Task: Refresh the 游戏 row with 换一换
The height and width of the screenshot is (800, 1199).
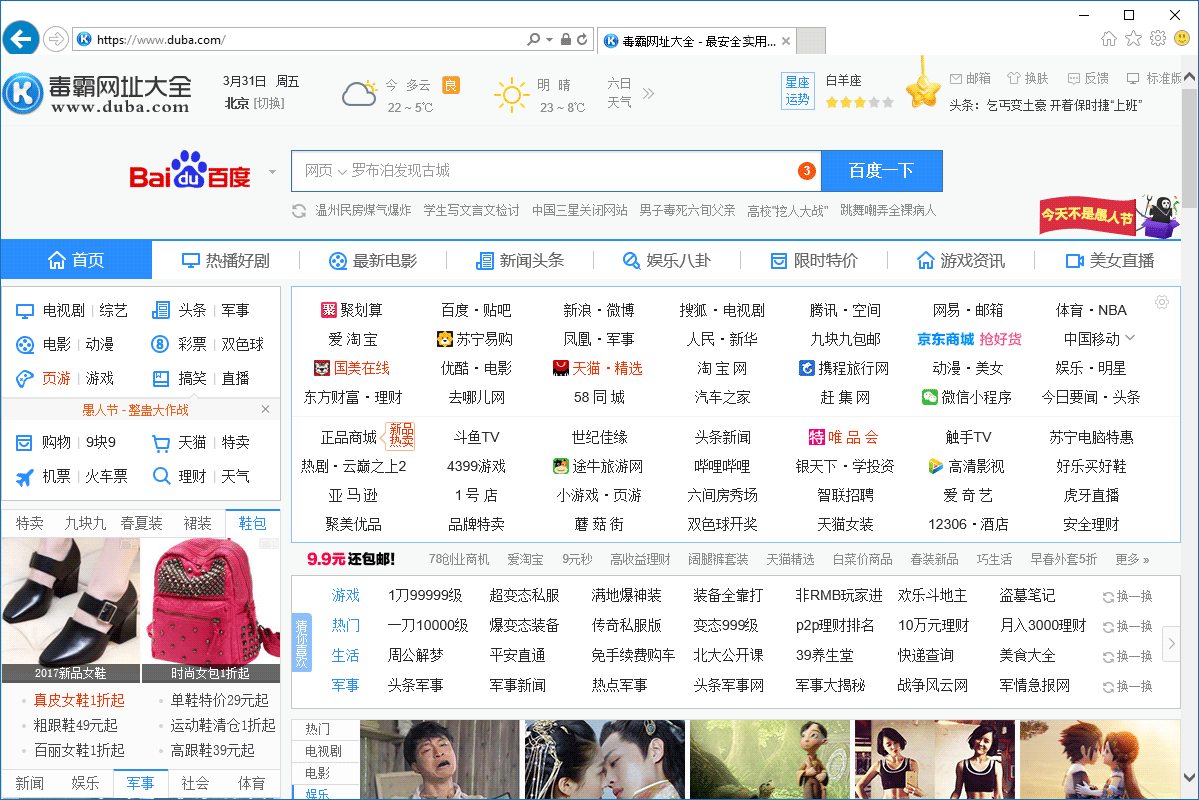Action: [1127, 597]
